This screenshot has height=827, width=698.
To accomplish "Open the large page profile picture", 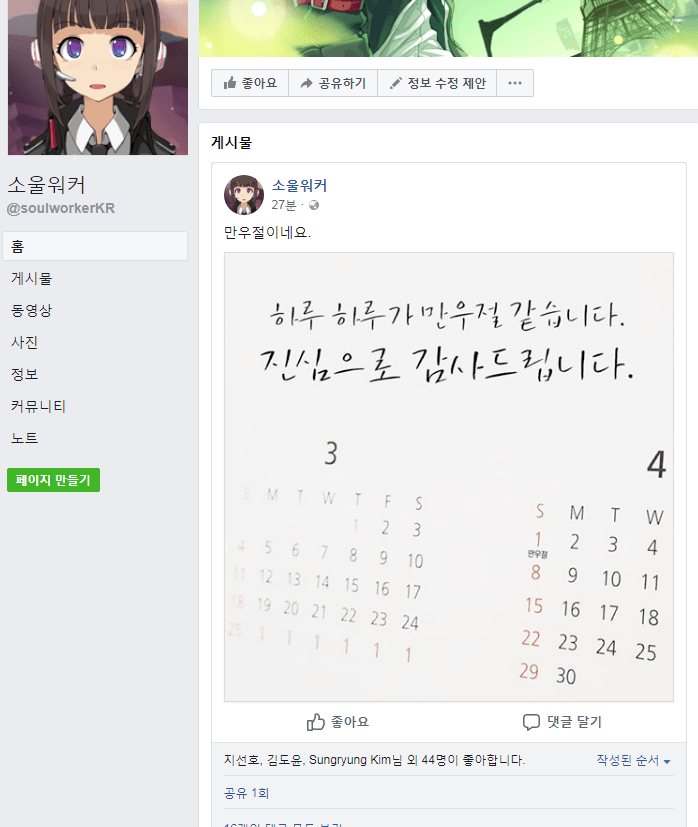I will [x=98, y=77].
